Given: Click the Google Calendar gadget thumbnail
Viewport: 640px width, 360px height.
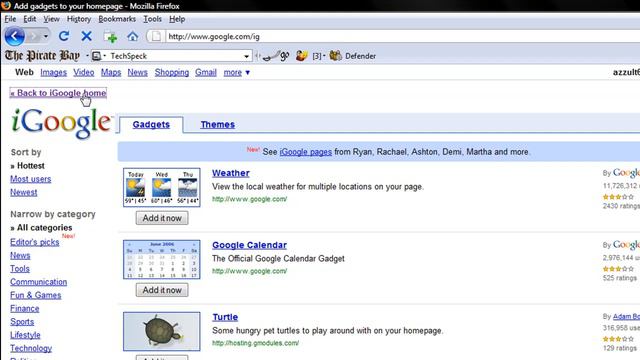Looking at the screenshot, I should coord(162,260).
